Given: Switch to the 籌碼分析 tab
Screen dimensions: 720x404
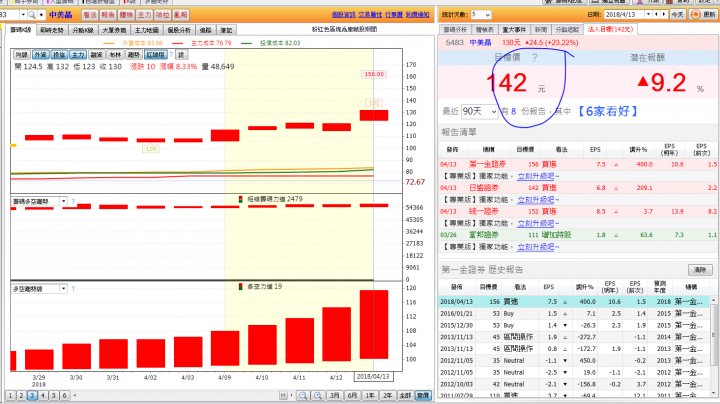Looking at the screenshot, I should [x=455, y=29].
